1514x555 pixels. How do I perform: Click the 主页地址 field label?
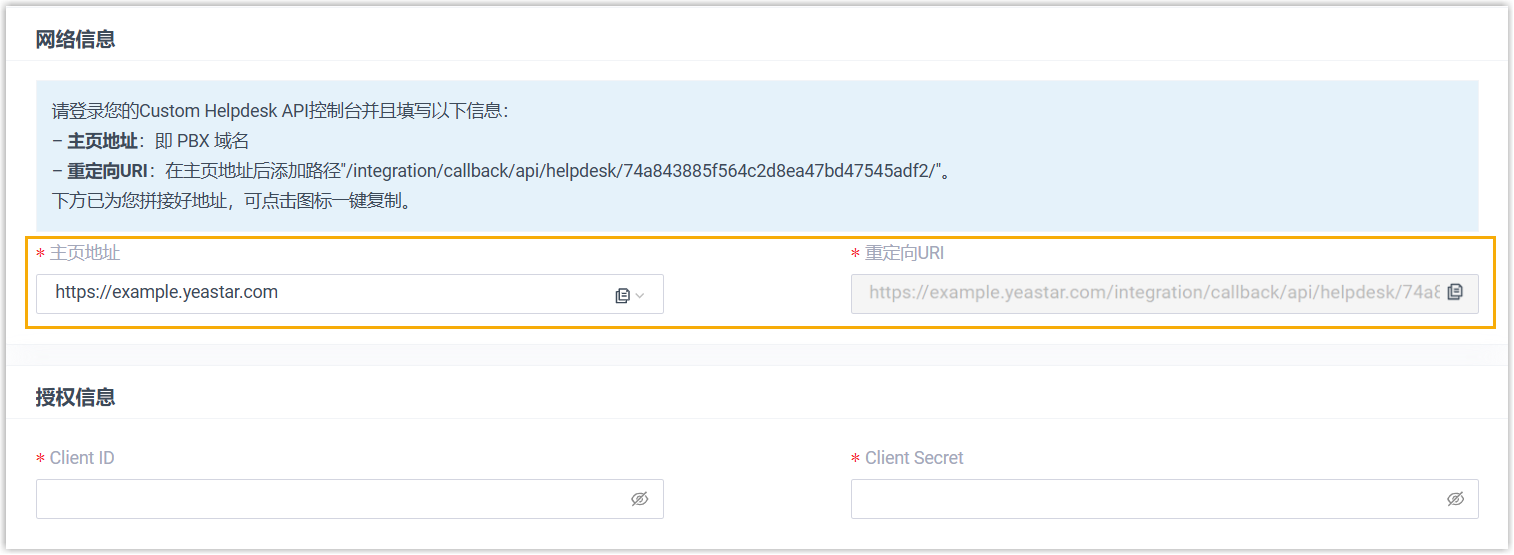(x=85, y=253)
